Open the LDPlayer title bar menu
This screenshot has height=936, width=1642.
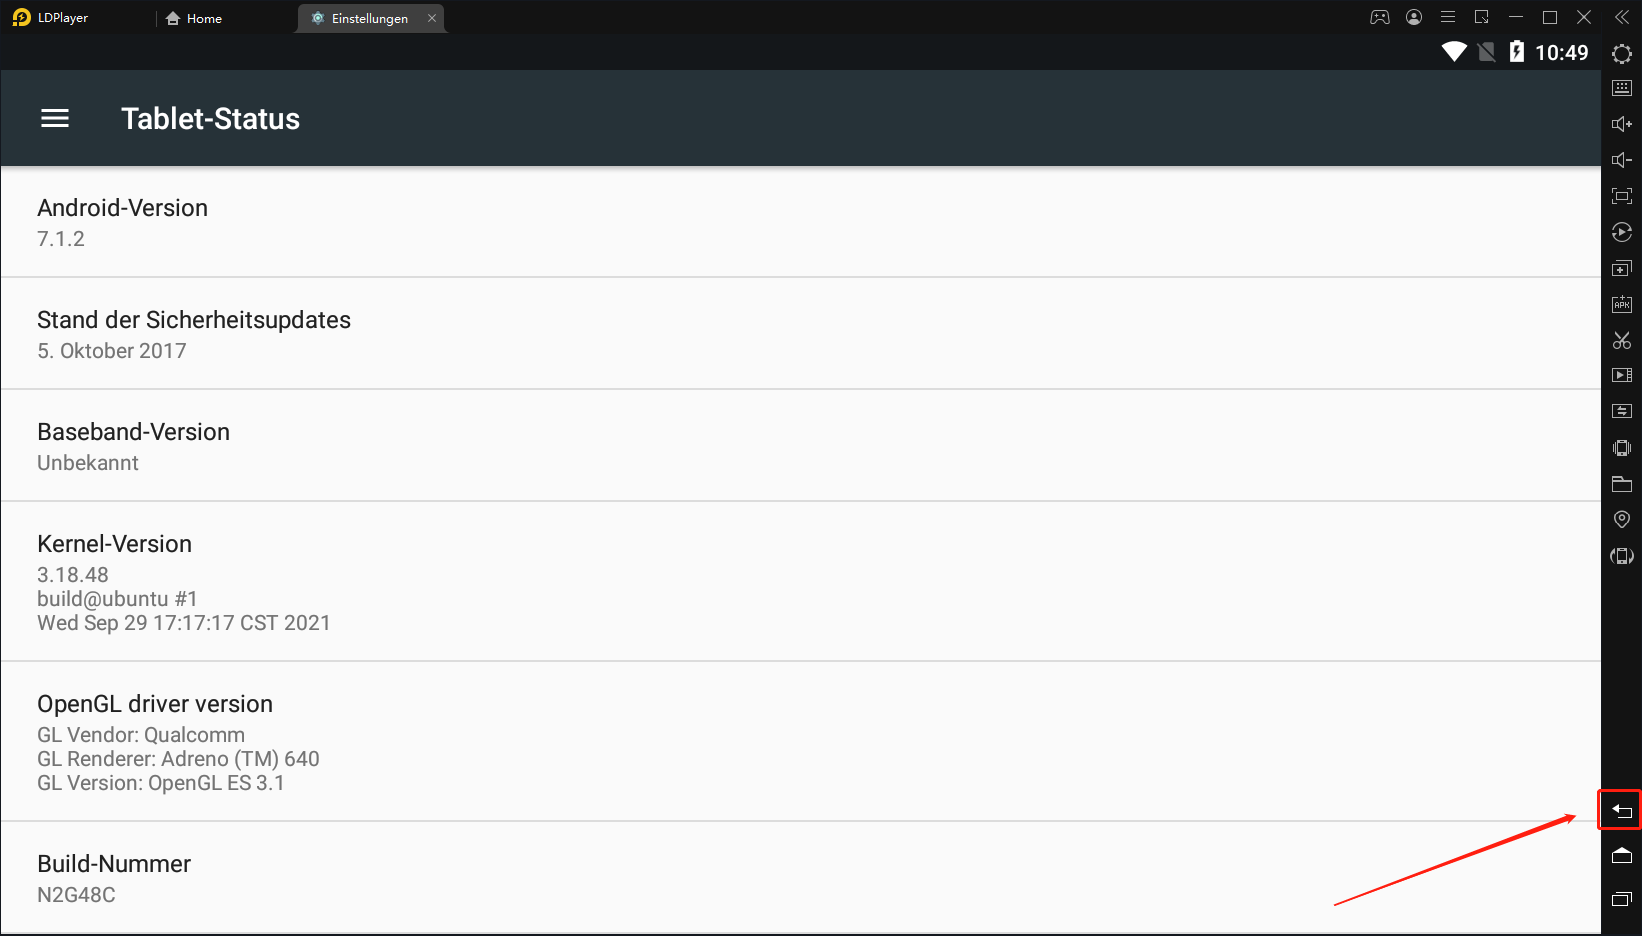pyautogui.click(x=1448, y=17)
